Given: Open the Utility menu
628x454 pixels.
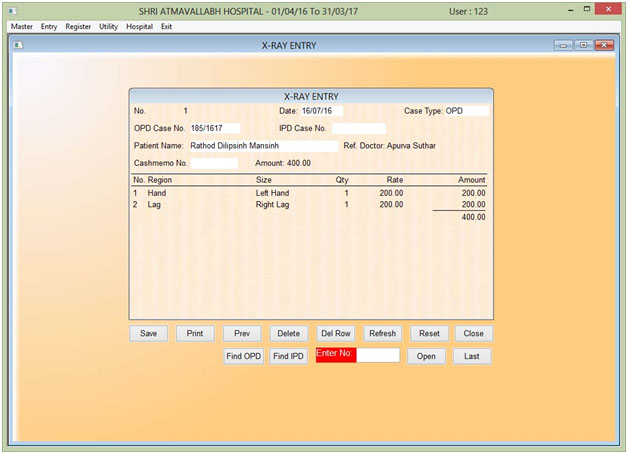Looking at the screenshot, I should pos(108,26).
